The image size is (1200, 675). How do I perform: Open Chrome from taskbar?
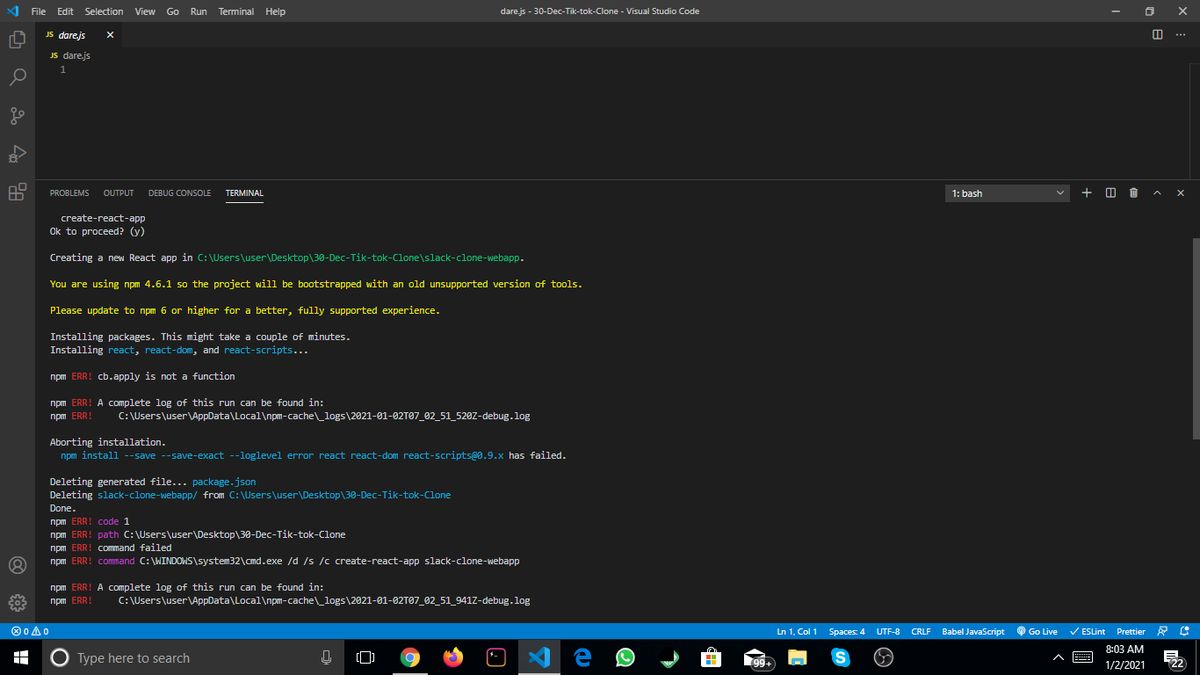click(x=409, y=657)
